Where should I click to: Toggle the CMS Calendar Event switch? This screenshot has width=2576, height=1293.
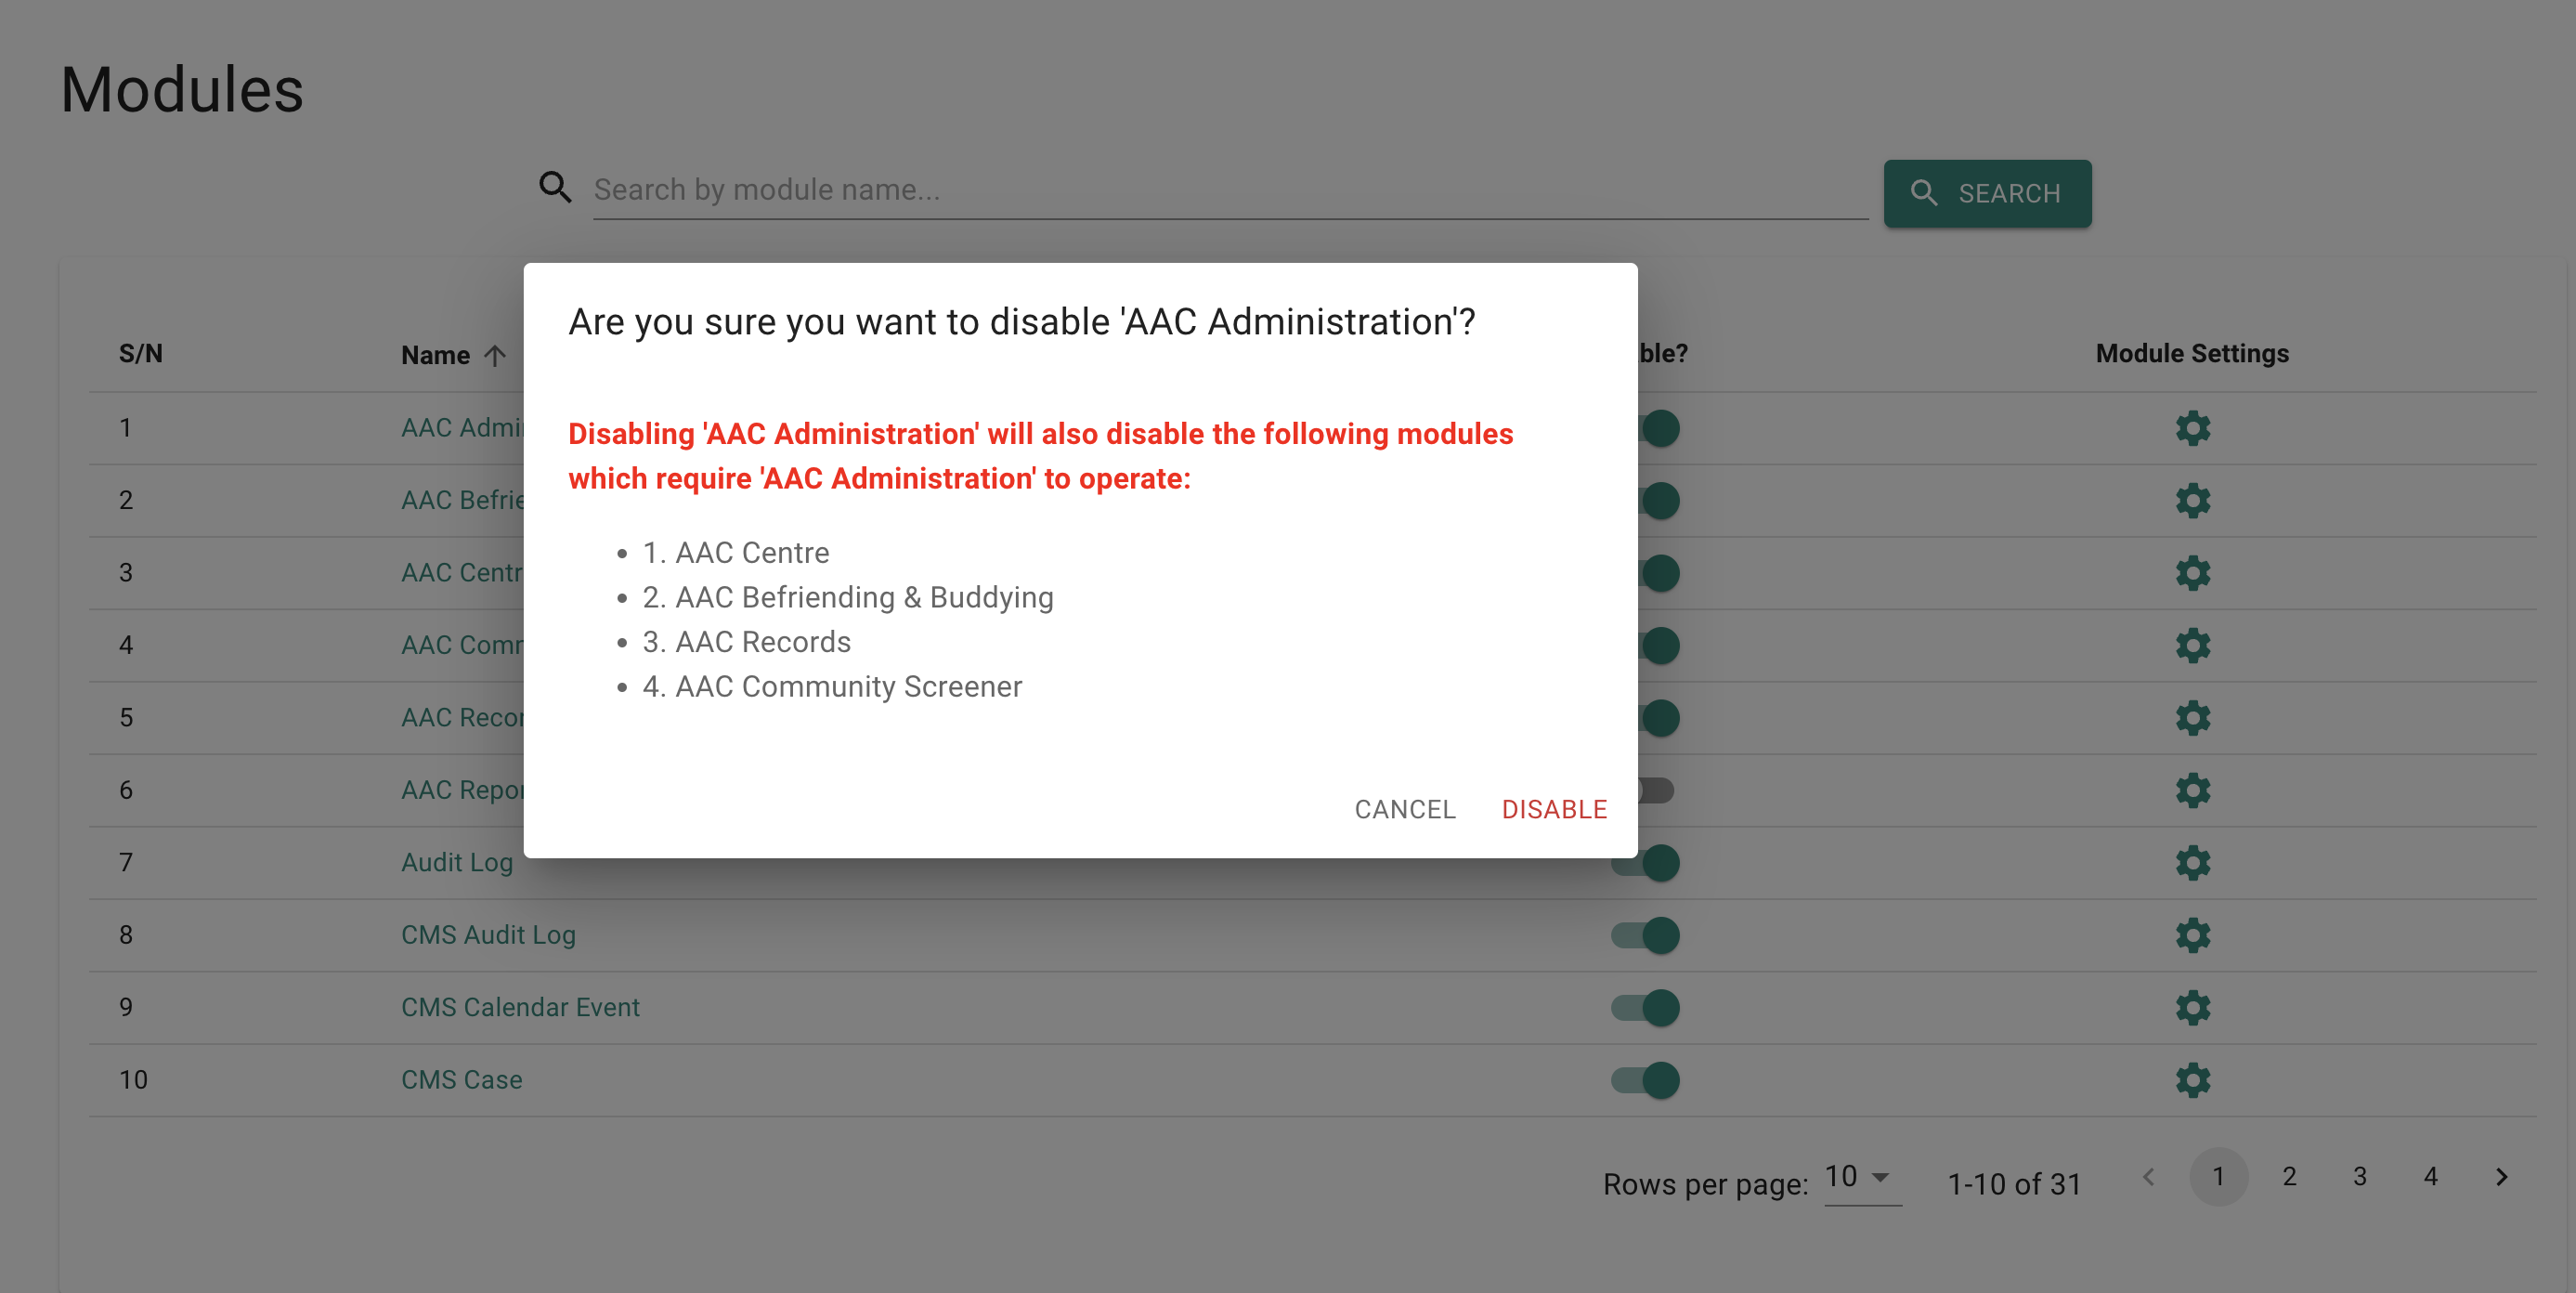coord(1645,1007)
